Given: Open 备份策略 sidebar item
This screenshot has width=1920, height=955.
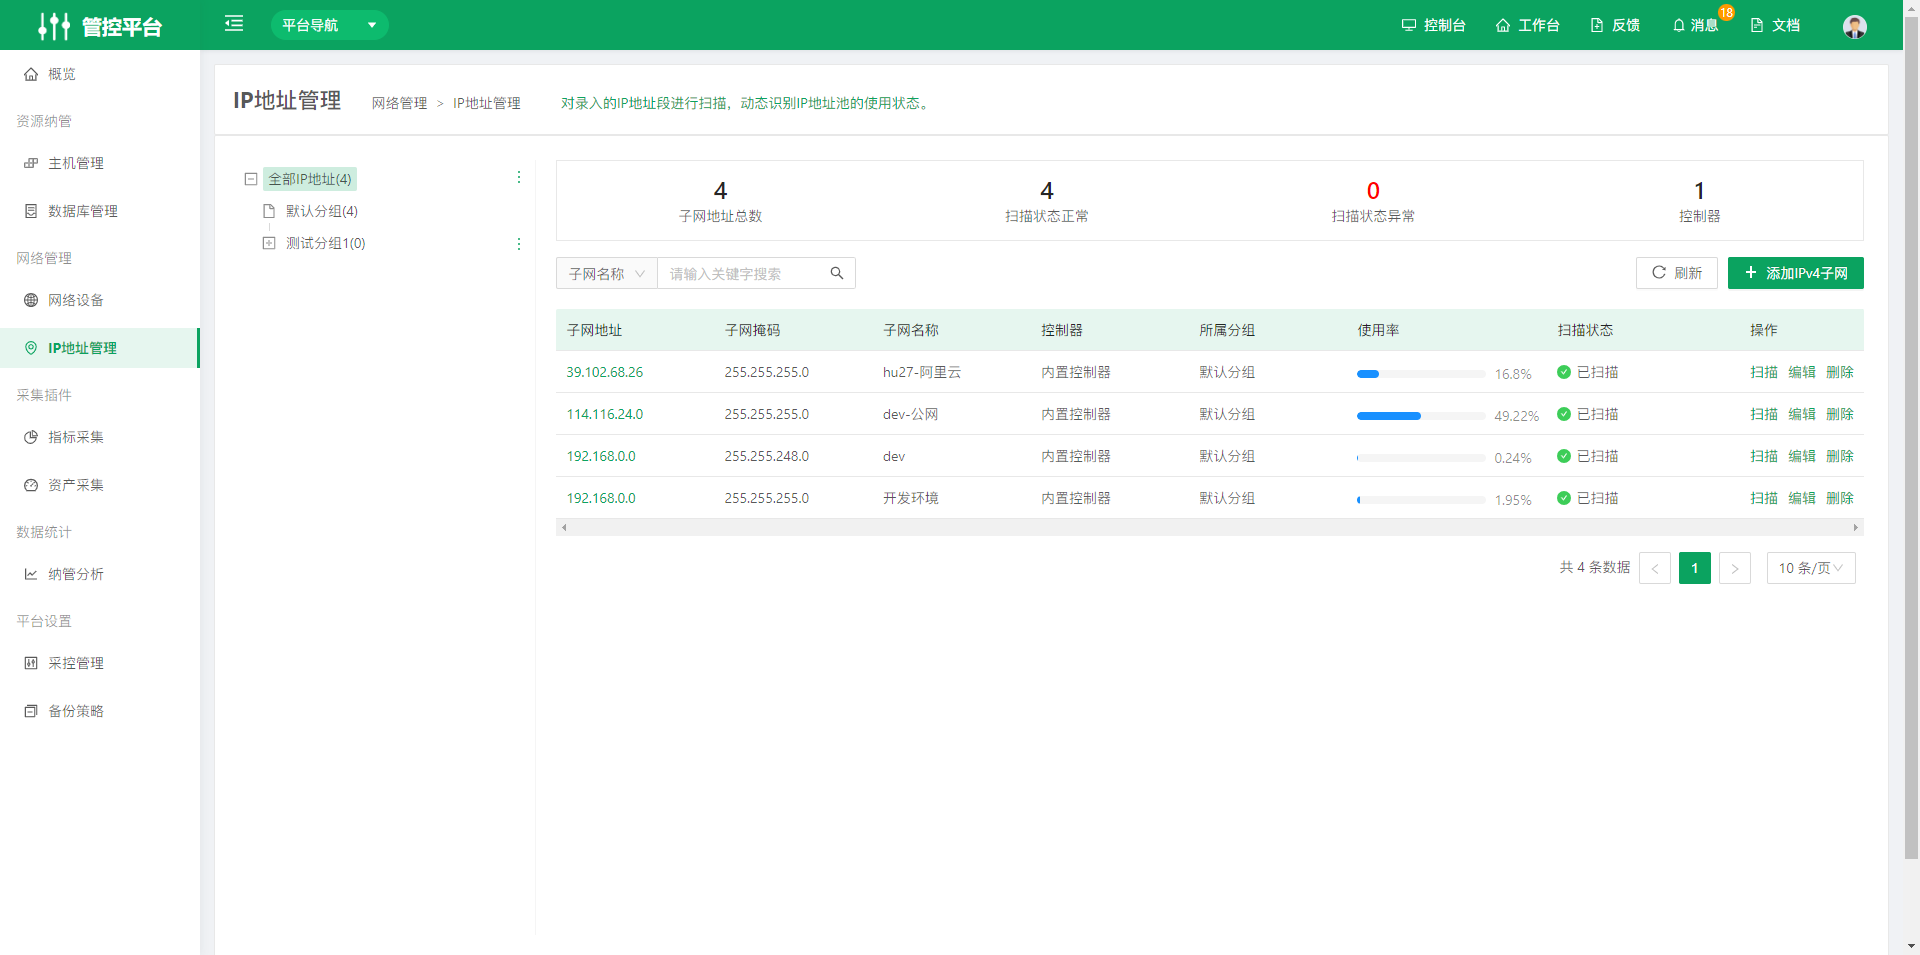Looking at the screenshot, I should click(100, 711).
